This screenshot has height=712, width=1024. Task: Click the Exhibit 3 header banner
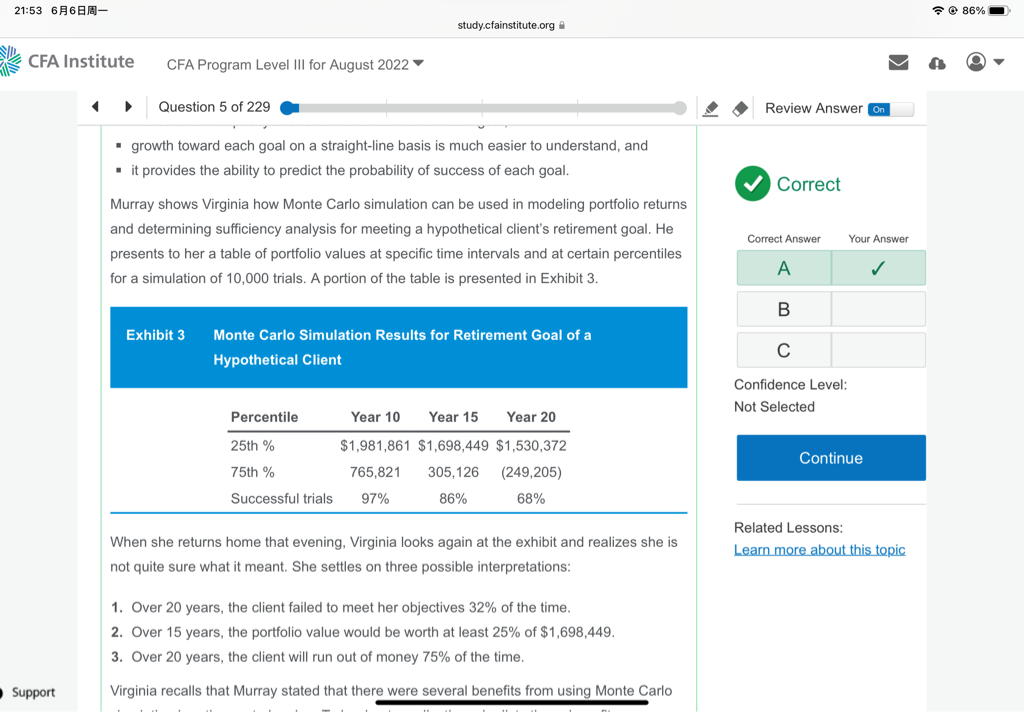coord(398,347)
